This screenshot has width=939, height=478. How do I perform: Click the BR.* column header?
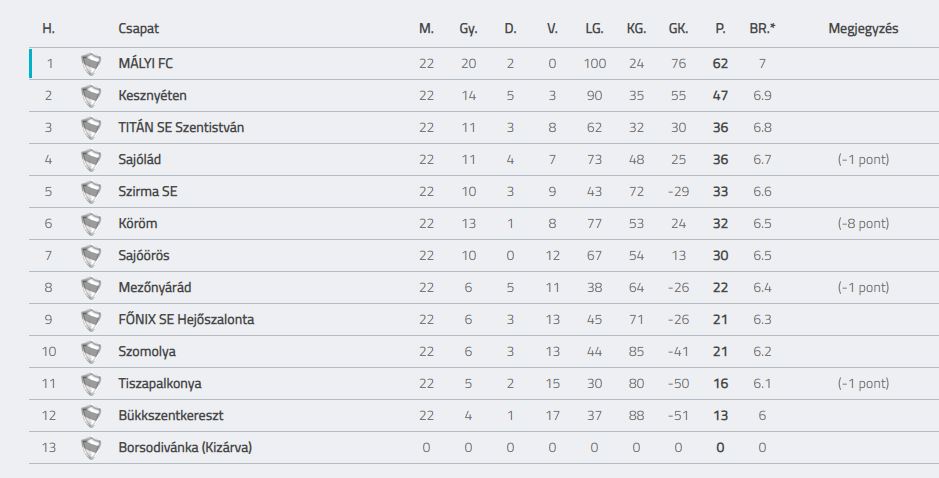[762, 28]
